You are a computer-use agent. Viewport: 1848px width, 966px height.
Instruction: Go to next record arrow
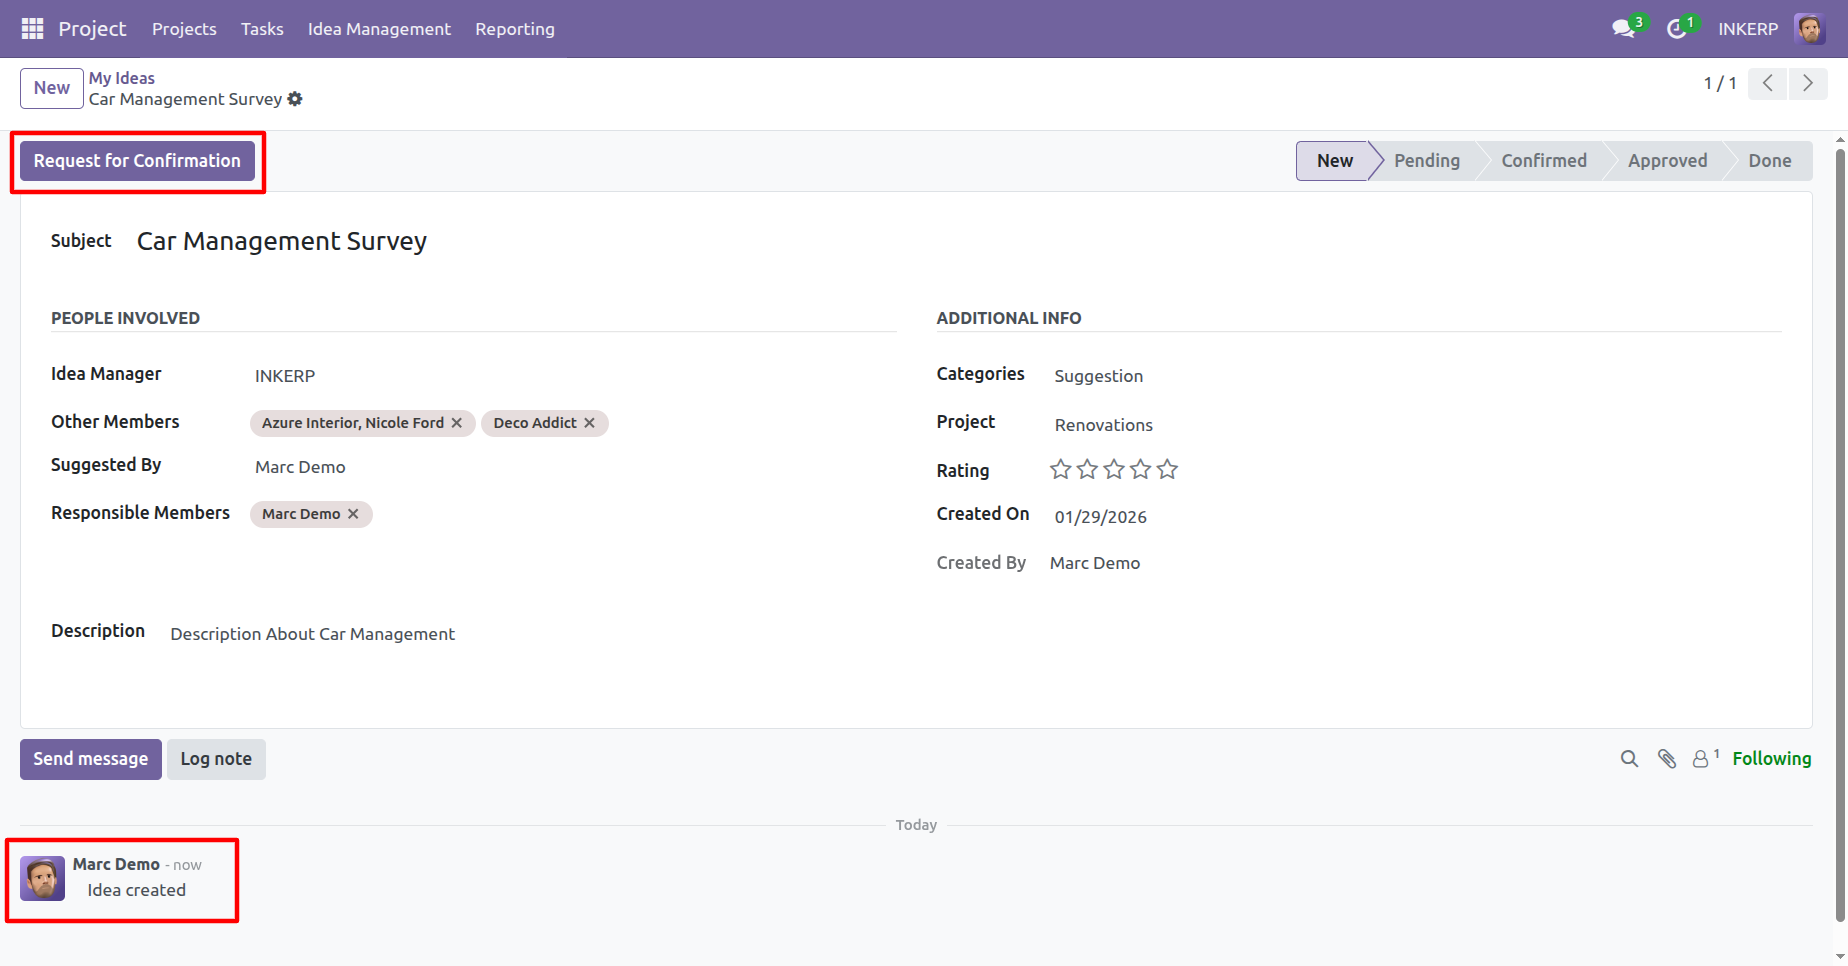1807,83
